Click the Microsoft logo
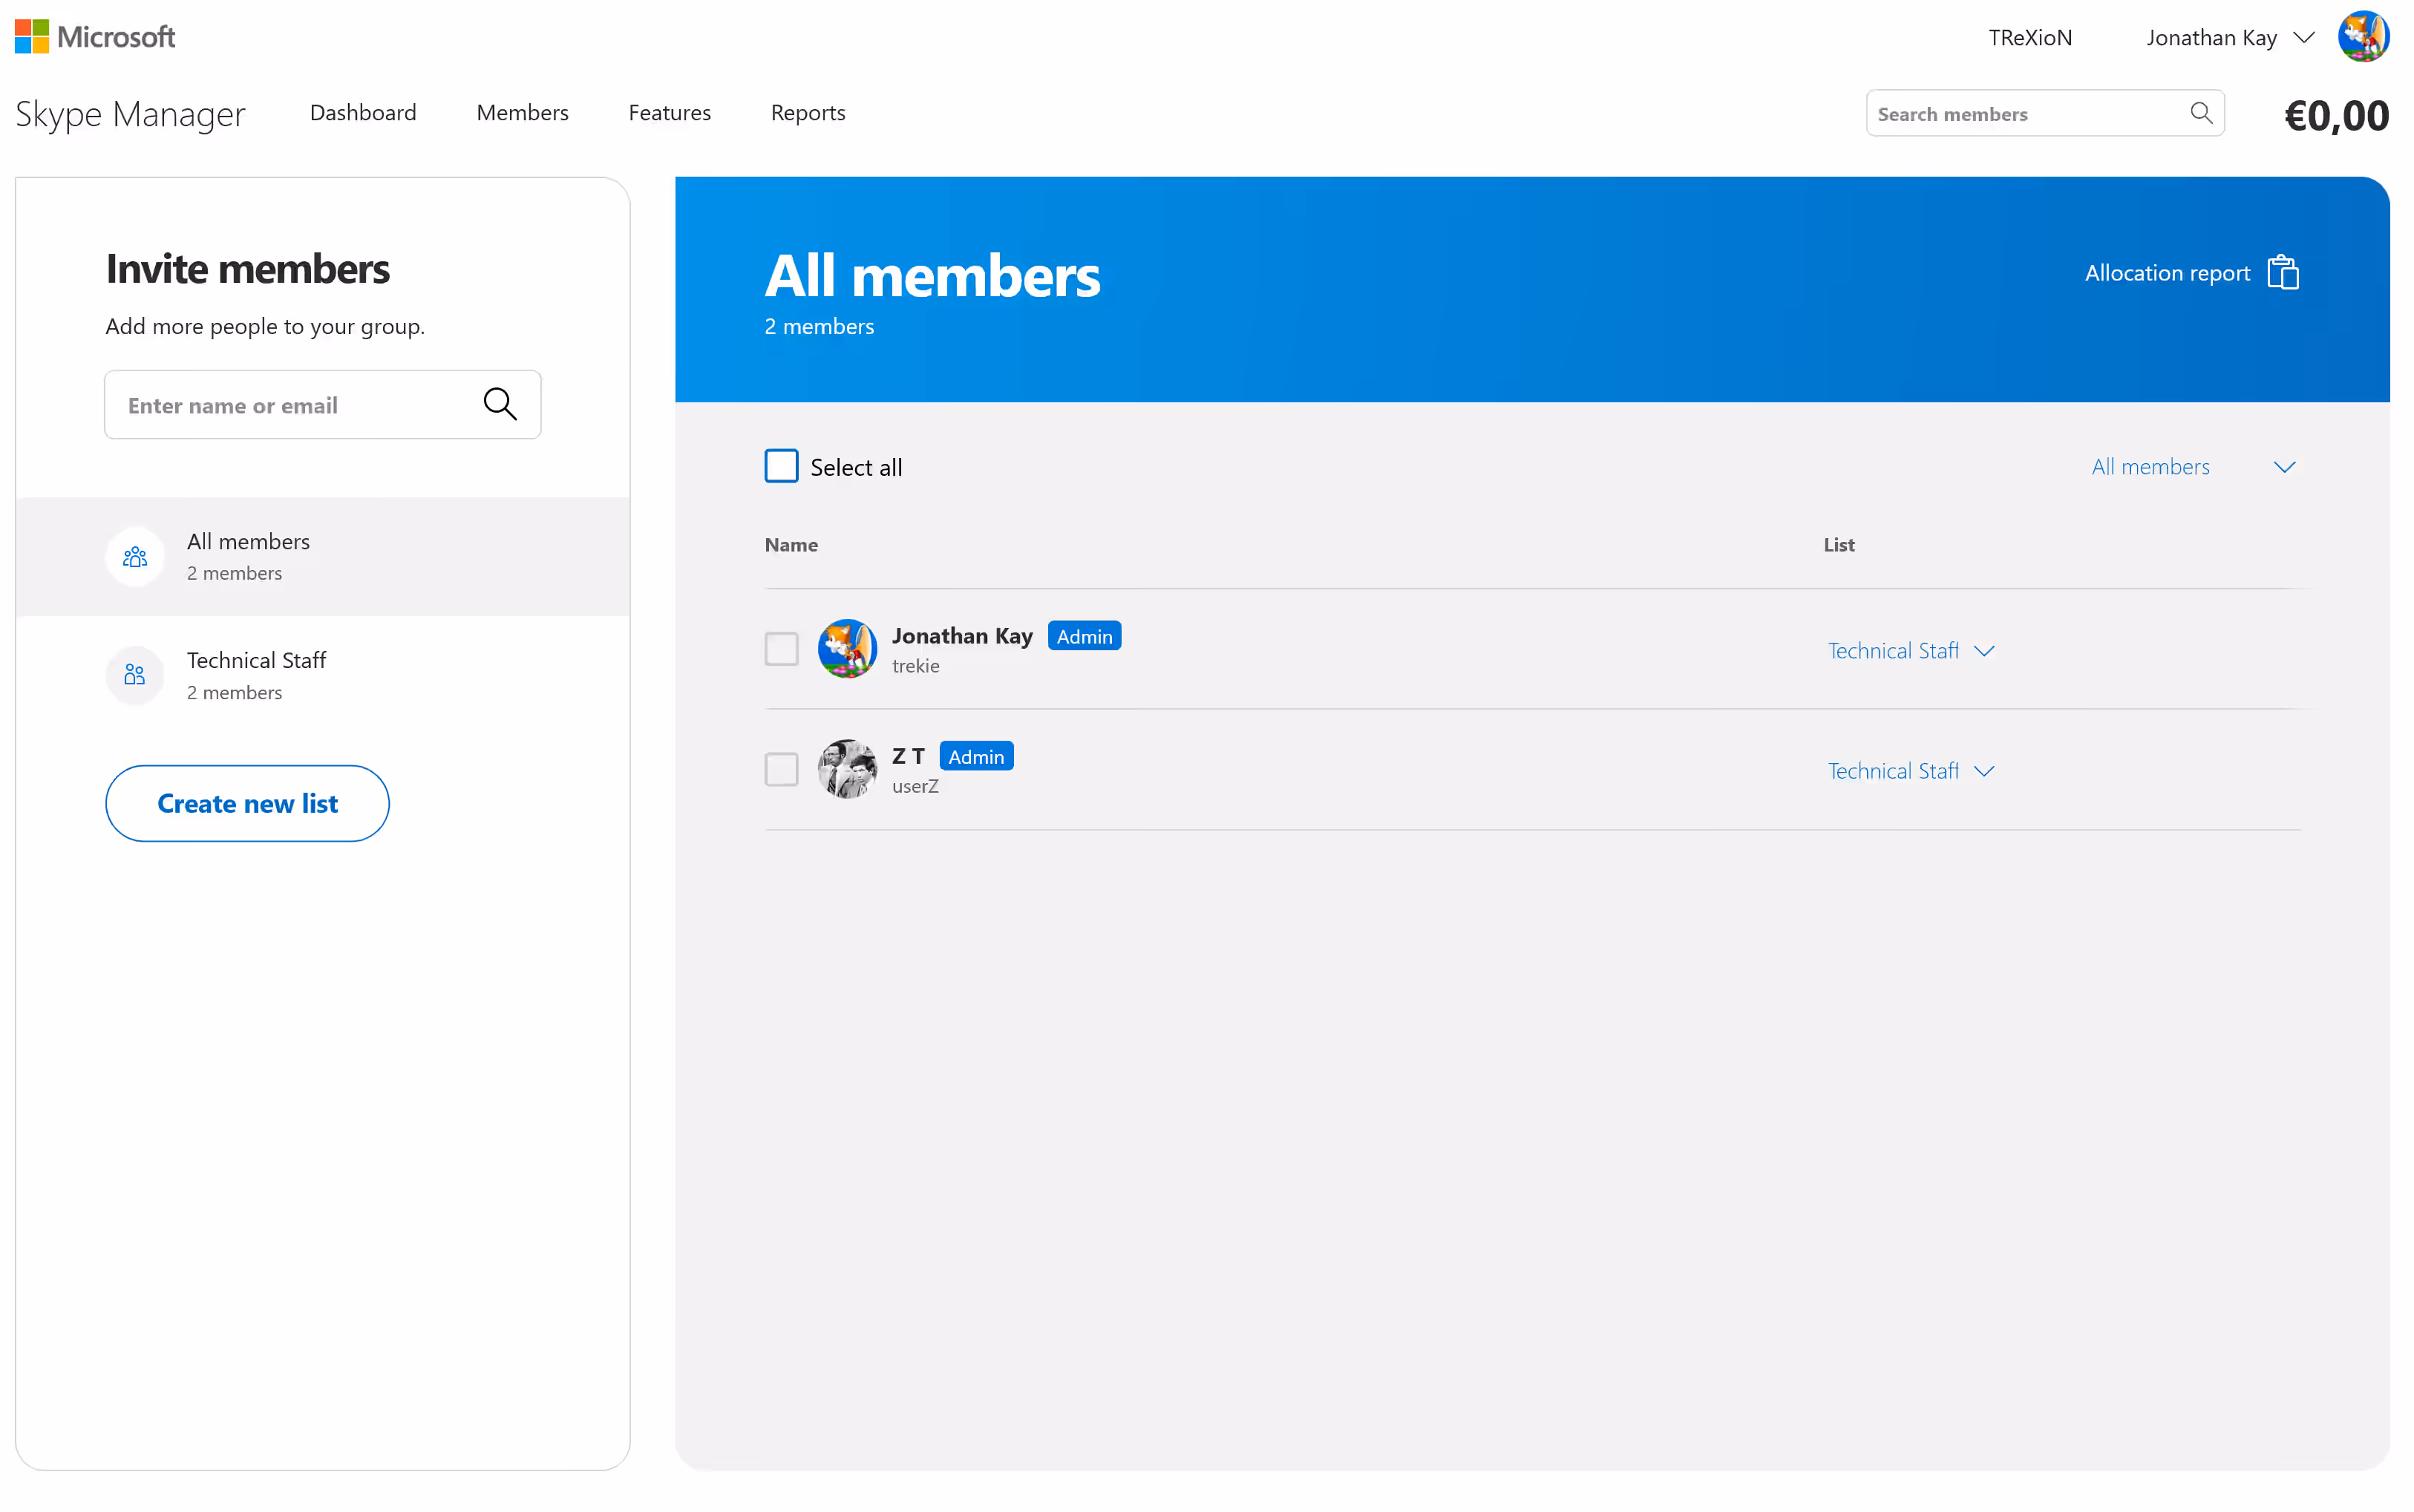The width and height of the screenshot is (2414, 1512). 95,37
